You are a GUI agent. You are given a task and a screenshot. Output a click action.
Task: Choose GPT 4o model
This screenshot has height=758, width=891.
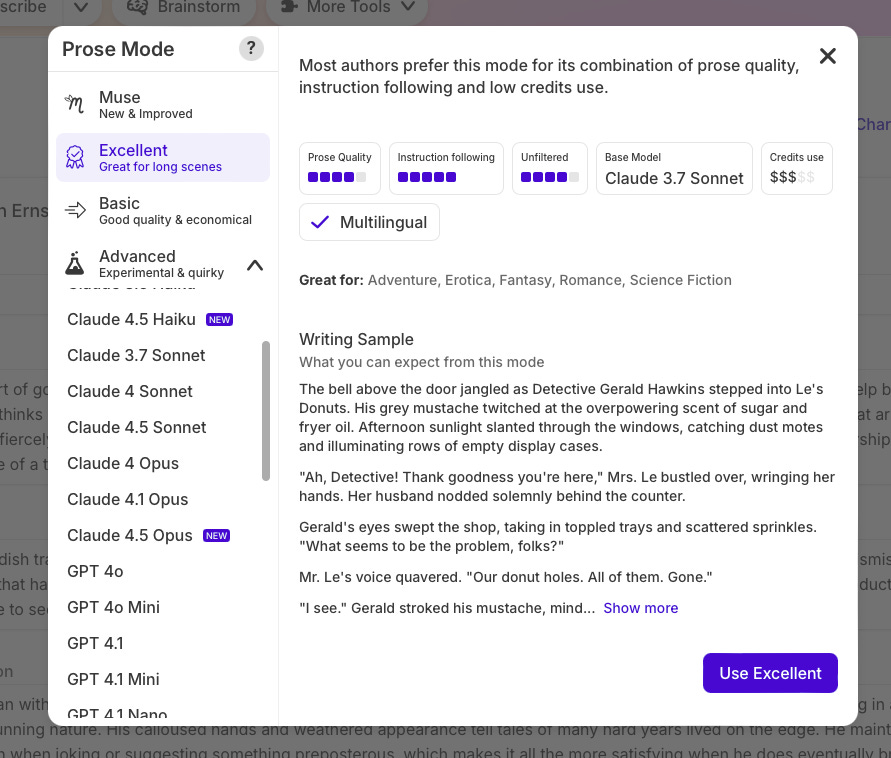[x=95, y=571]
